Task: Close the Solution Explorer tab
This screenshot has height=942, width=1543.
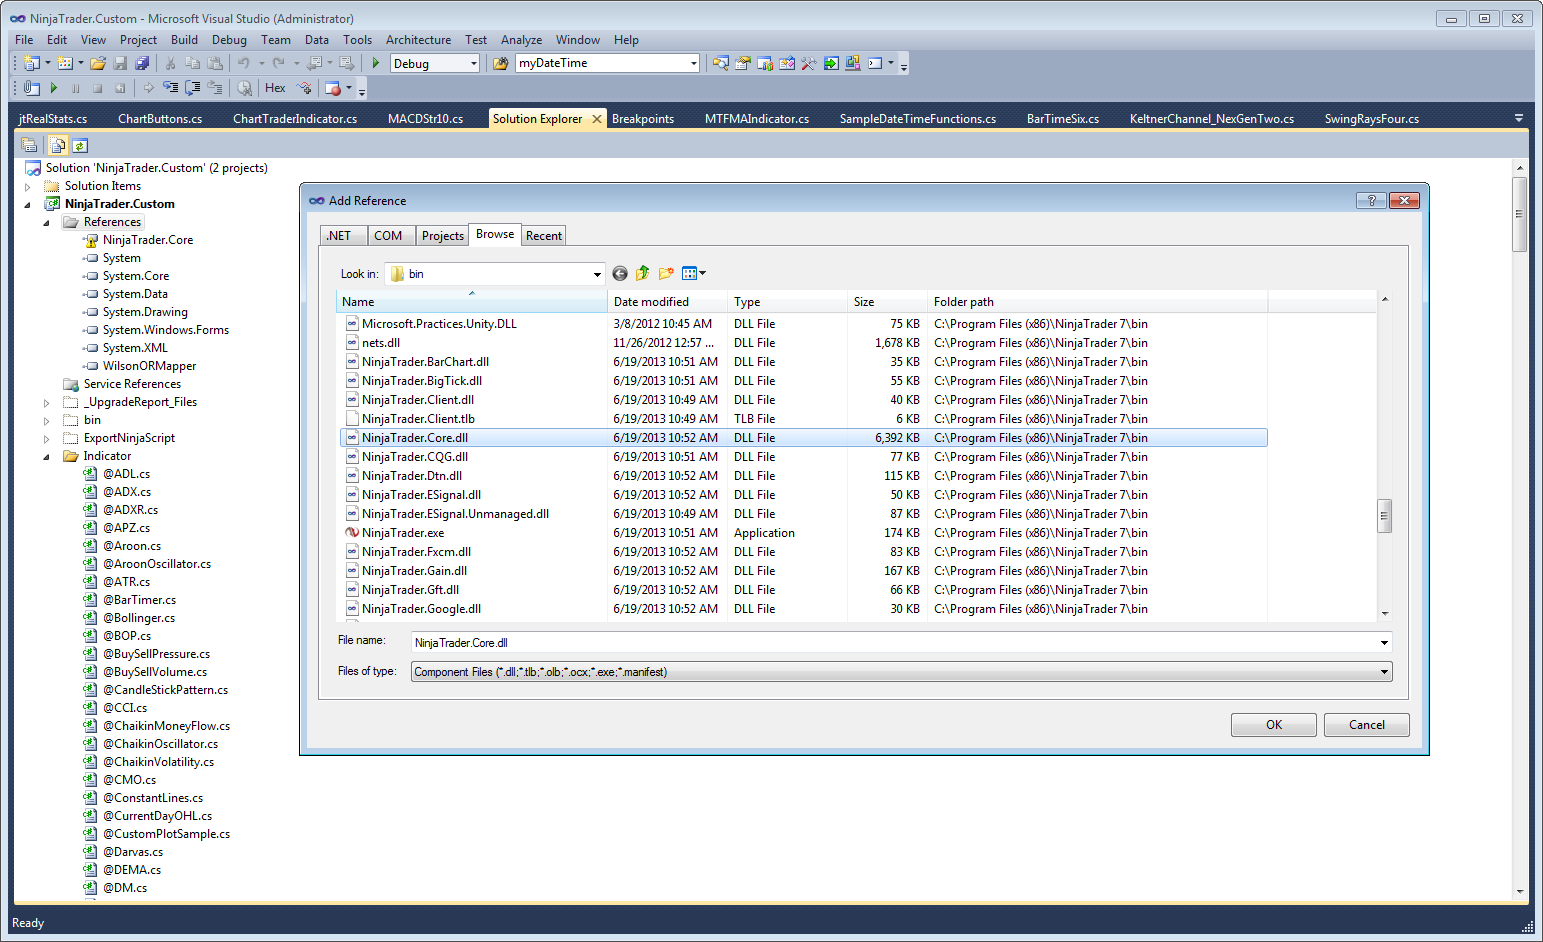Action: 597,118
